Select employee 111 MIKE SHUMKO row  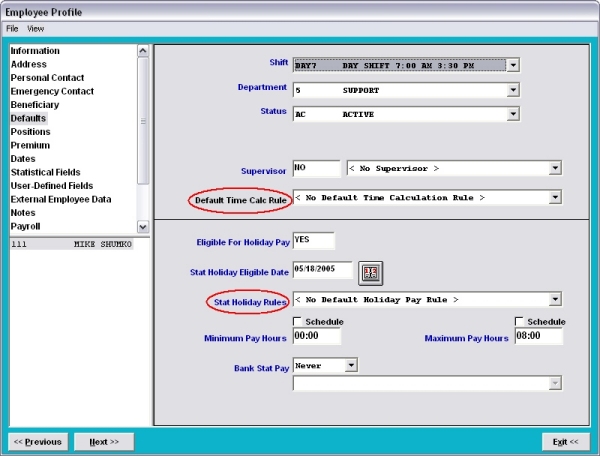click(x=71, y=244)
